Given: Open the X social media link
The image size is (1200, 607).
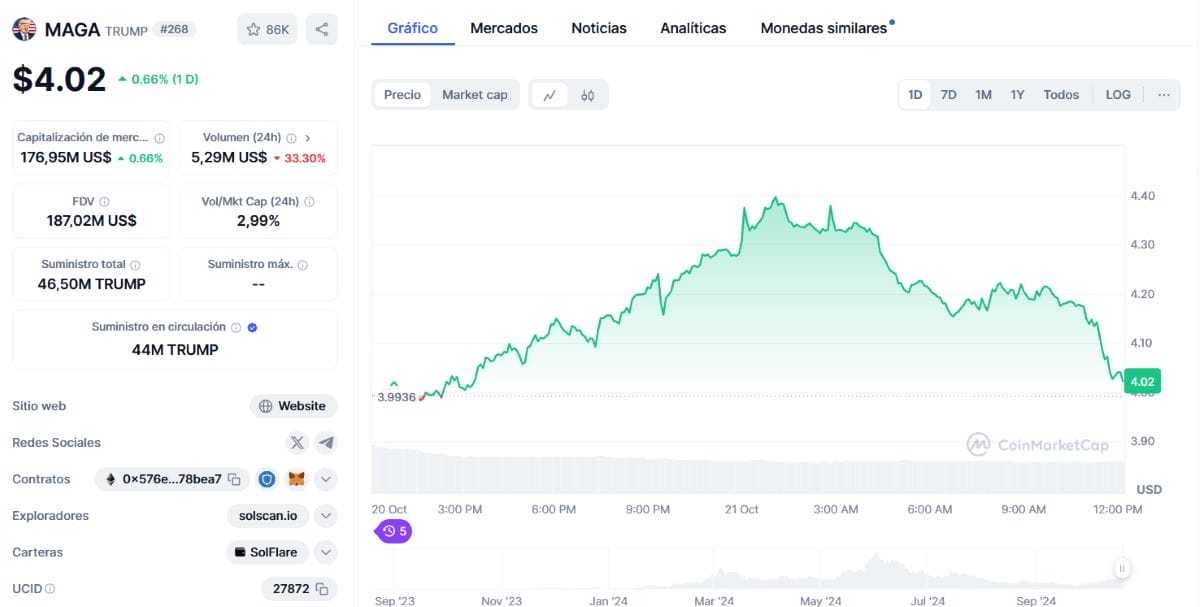Looking at the screenshot, I should tap(297, 442).
